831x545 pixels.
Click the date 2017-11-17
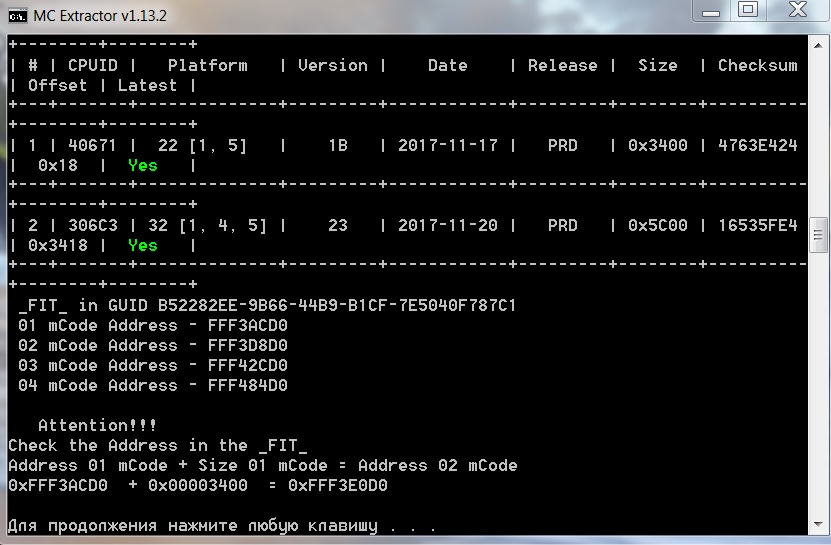[448, 145]
